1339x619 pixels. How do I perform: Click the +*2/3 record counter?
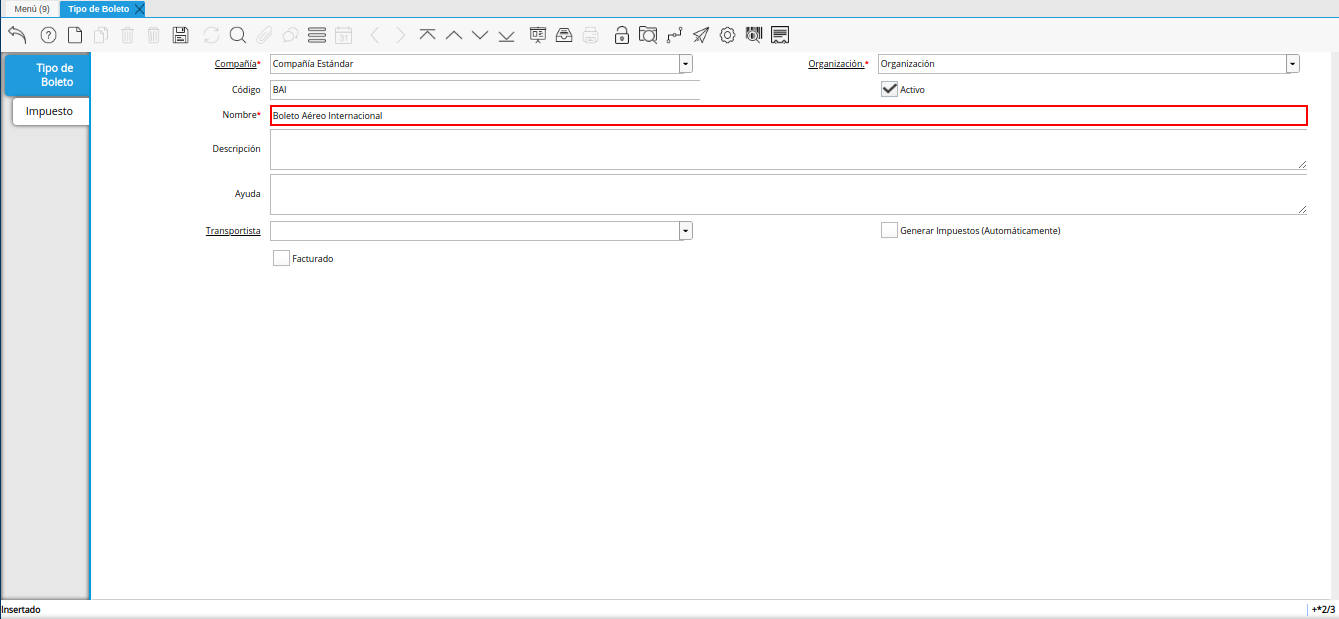point(1323,609)
